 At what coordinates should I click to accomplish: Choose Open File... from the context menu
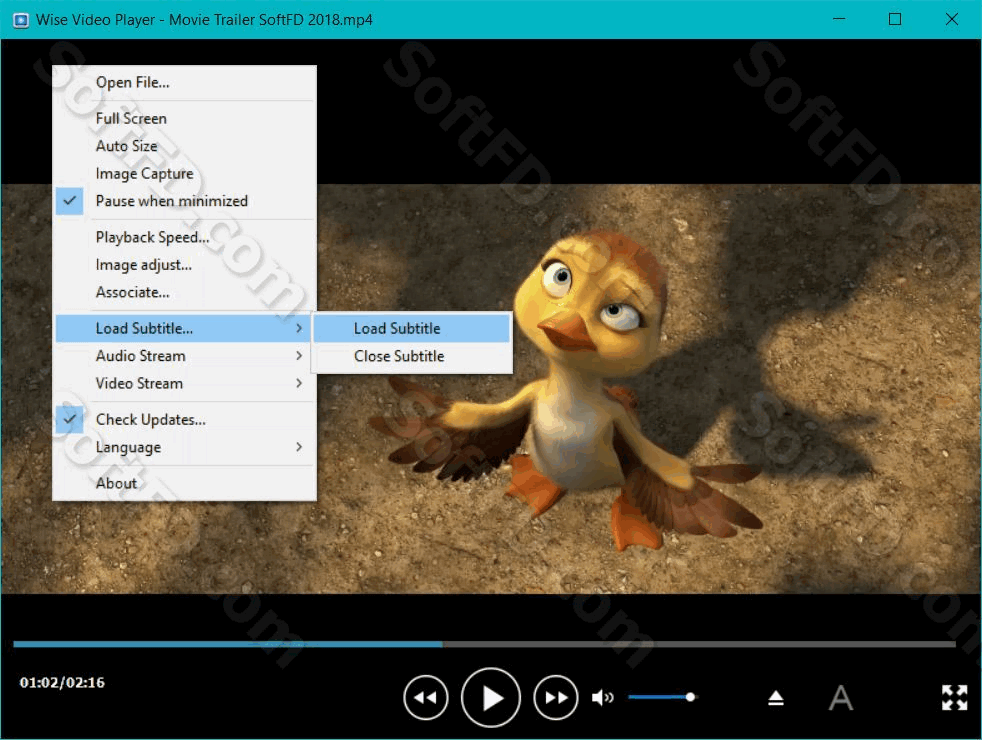(185, 83)
